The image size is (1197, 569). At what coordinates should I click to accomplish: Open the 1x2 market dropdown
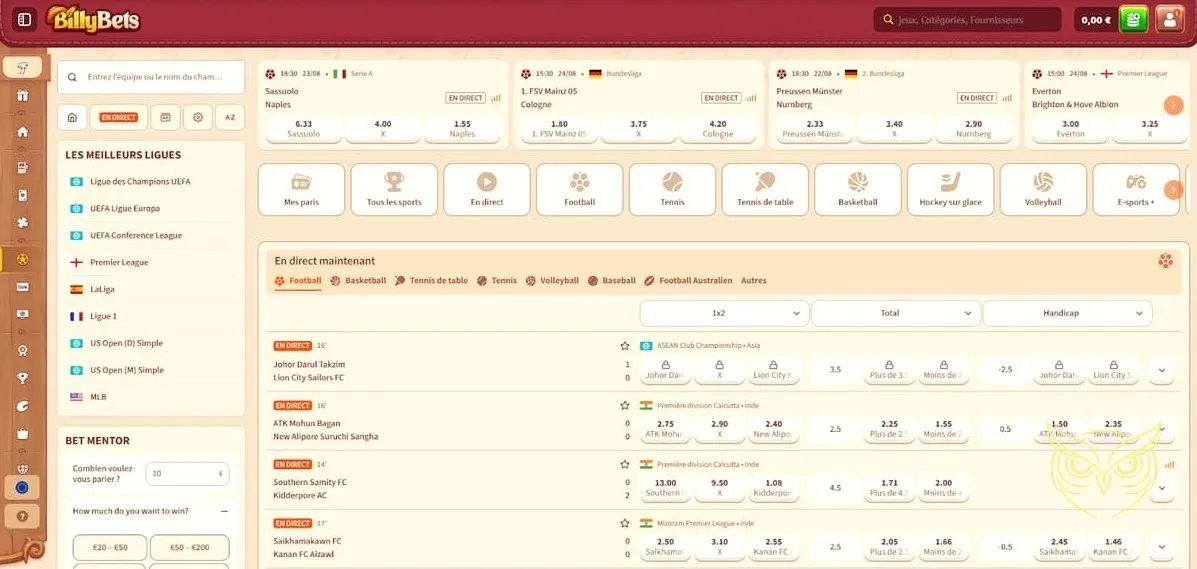coord(724,313)
